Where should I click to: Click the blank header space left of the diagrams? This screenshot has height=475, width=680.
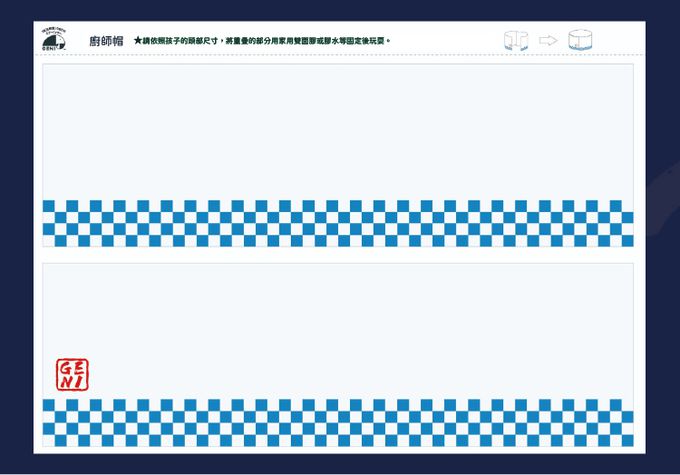(x=450, y=41)
